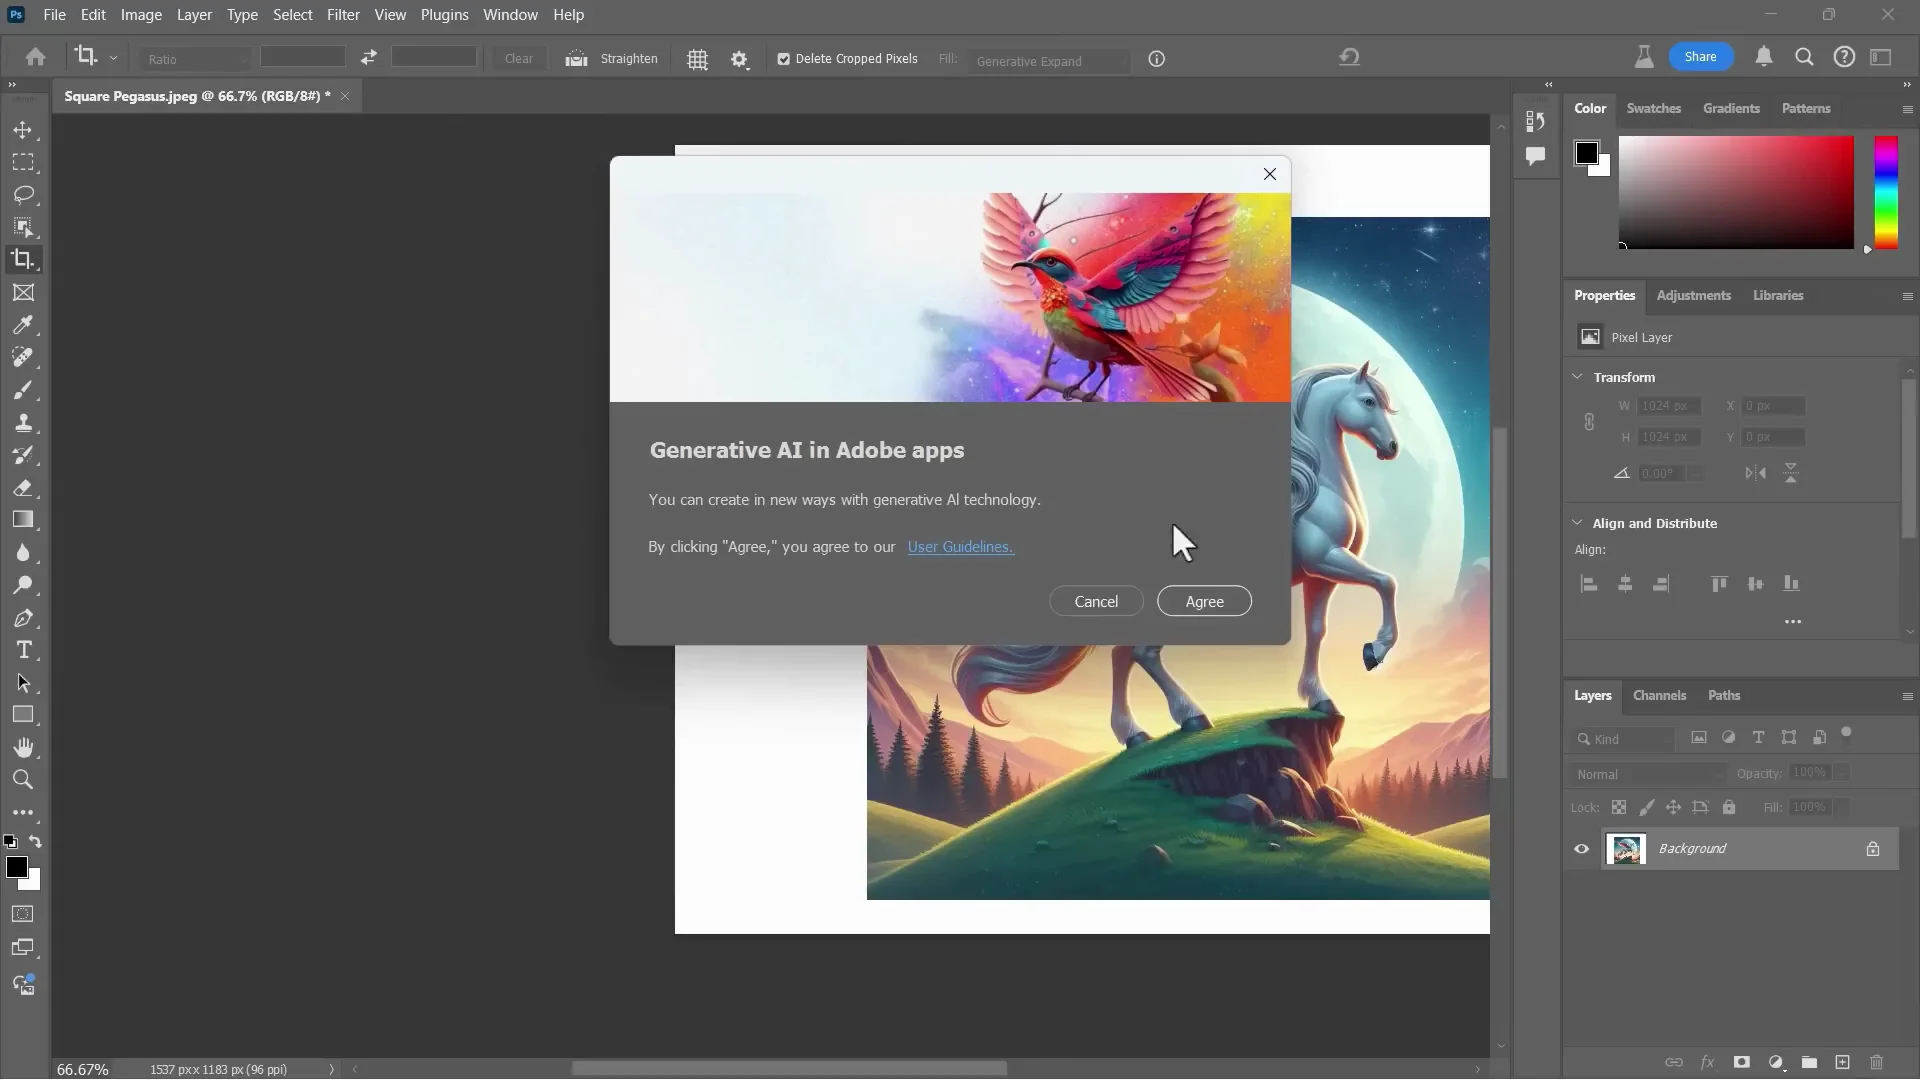
Task: Select the Zoom tool
Action: 24,779
